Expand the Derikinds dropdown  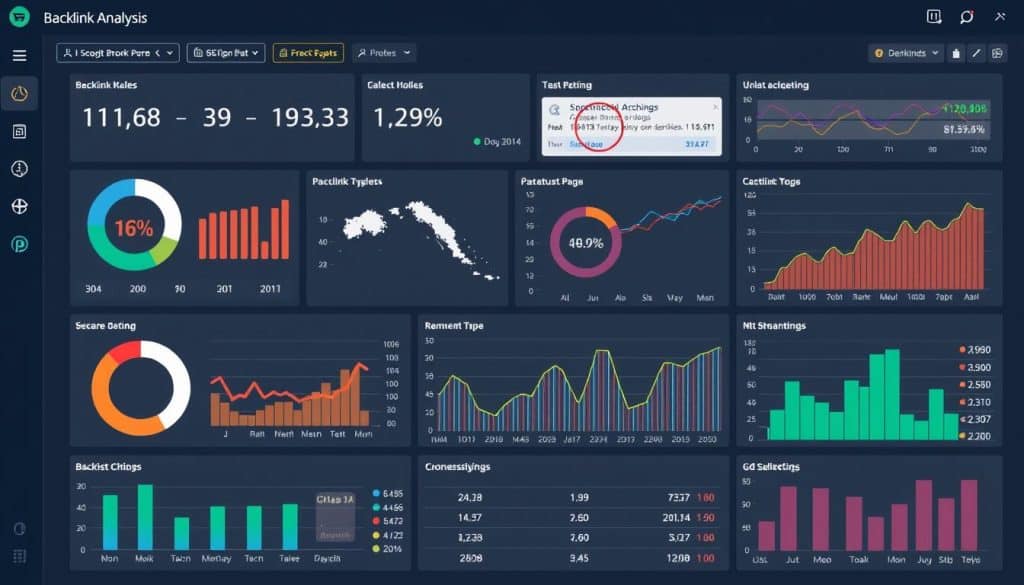(906, 53)
